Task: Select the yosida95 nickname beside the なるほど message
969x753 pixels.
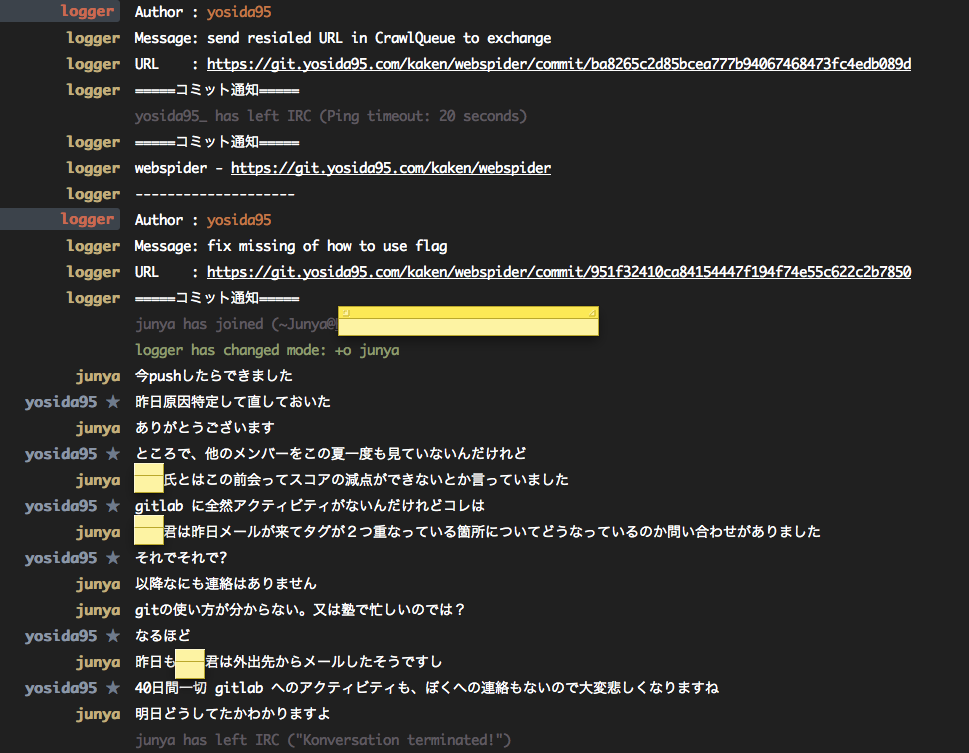Action: coord(61,636)
